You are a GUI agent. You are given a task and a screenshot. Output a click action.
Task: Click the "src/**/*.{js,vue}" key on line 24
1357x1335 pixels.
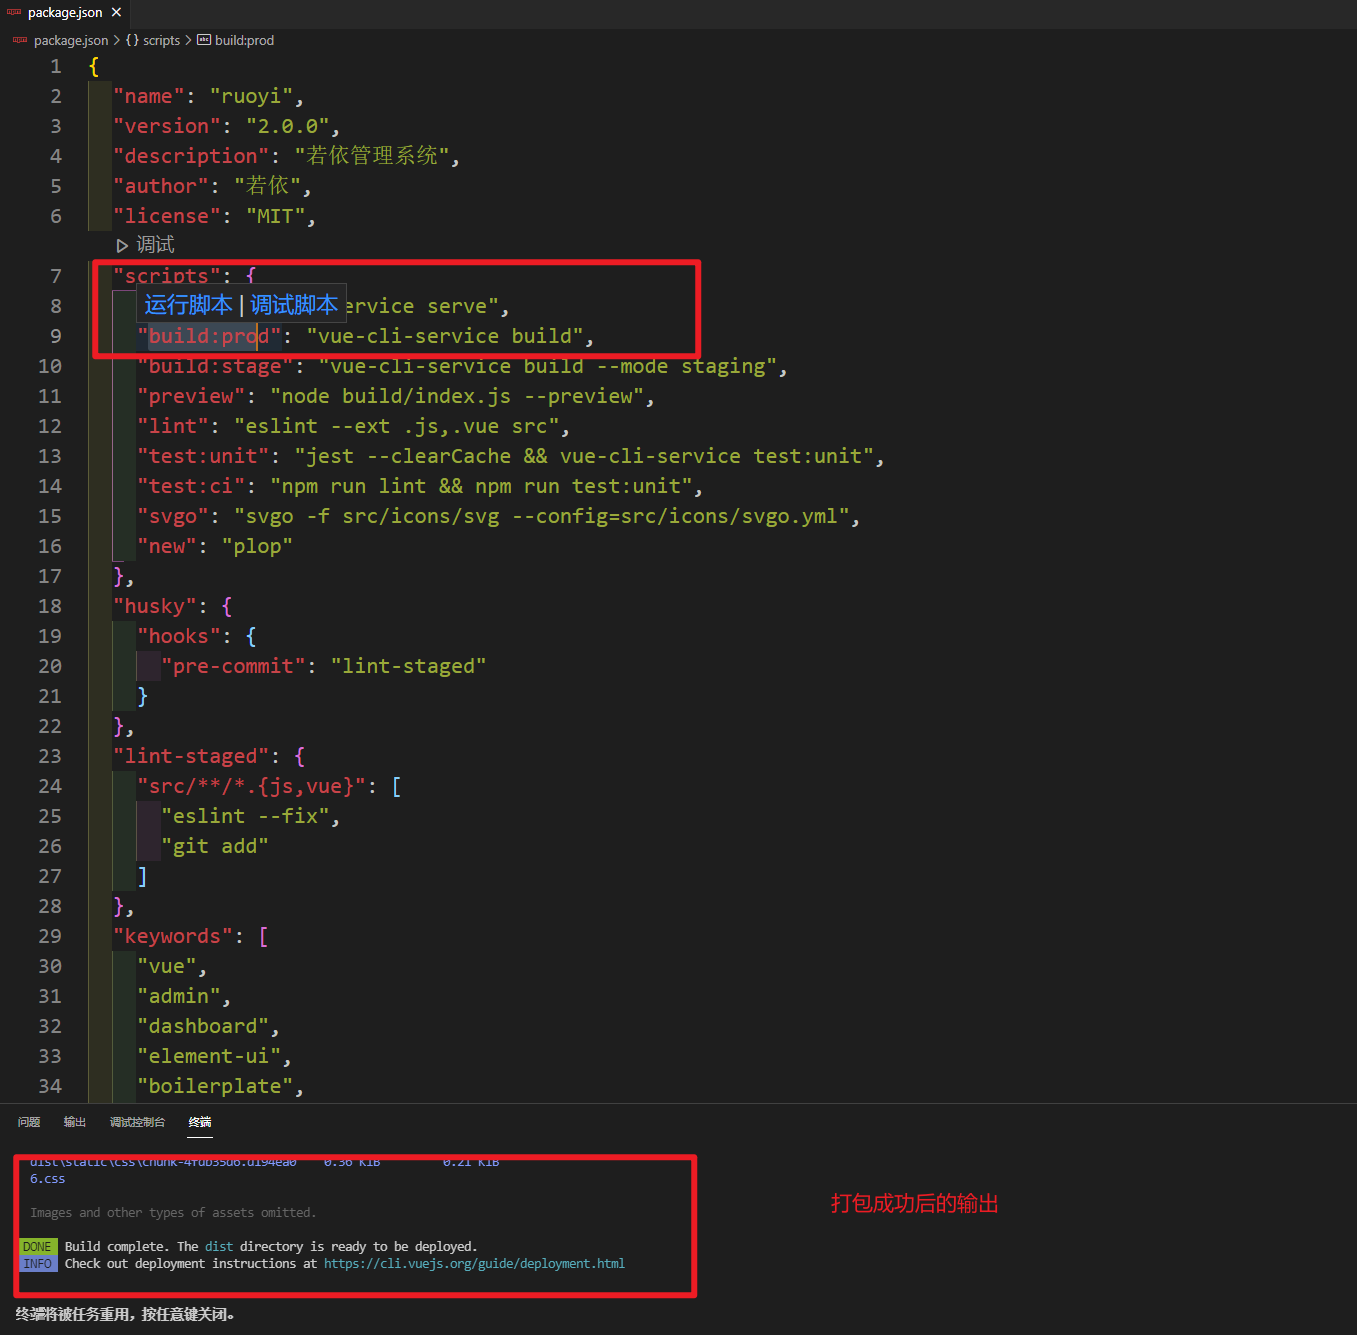(x=251, y=786)
